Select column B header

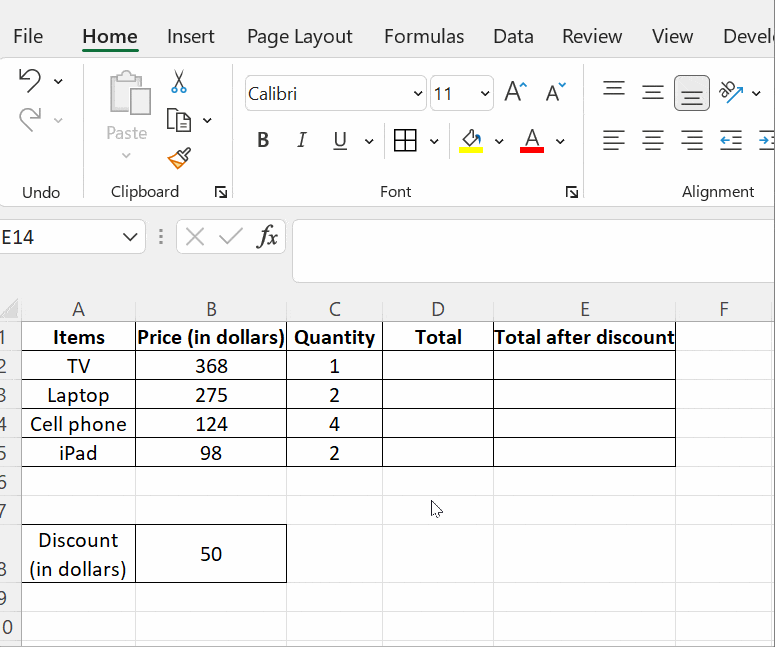click(x=211, y=309)
